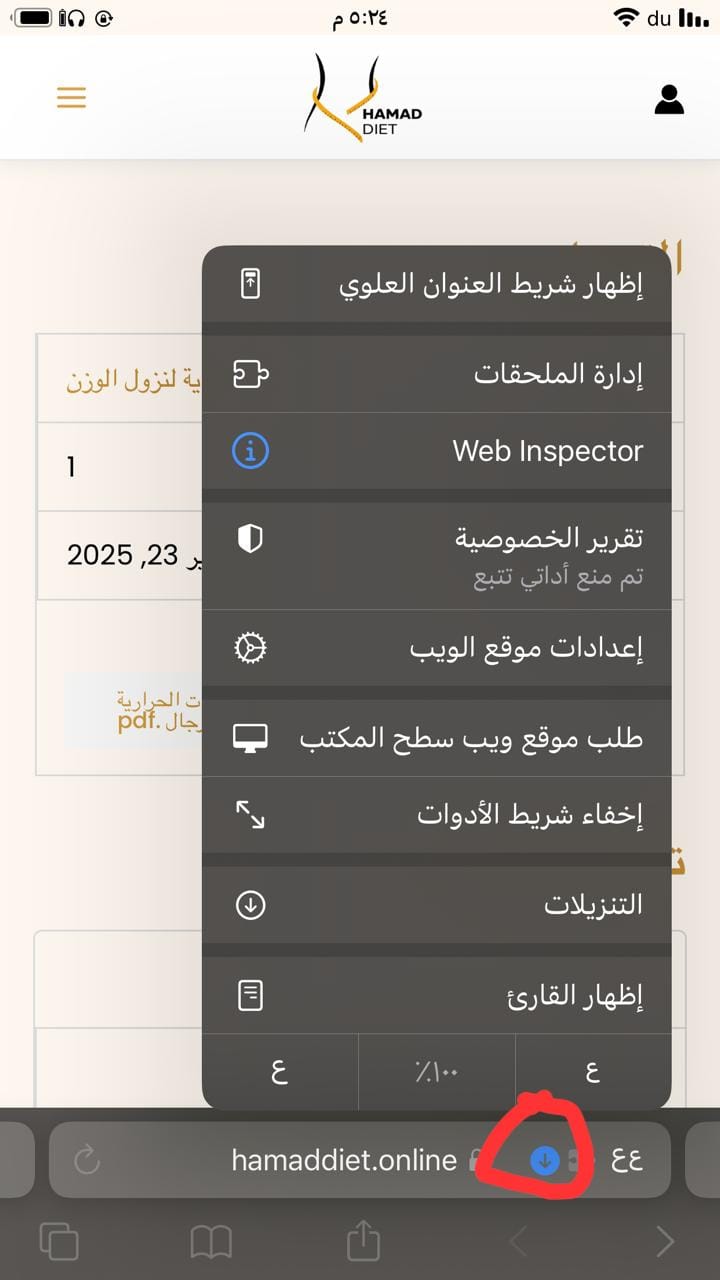Tap إظهار القارئ show reader
The image size is (720, 1280).
(x=437, y=995)
